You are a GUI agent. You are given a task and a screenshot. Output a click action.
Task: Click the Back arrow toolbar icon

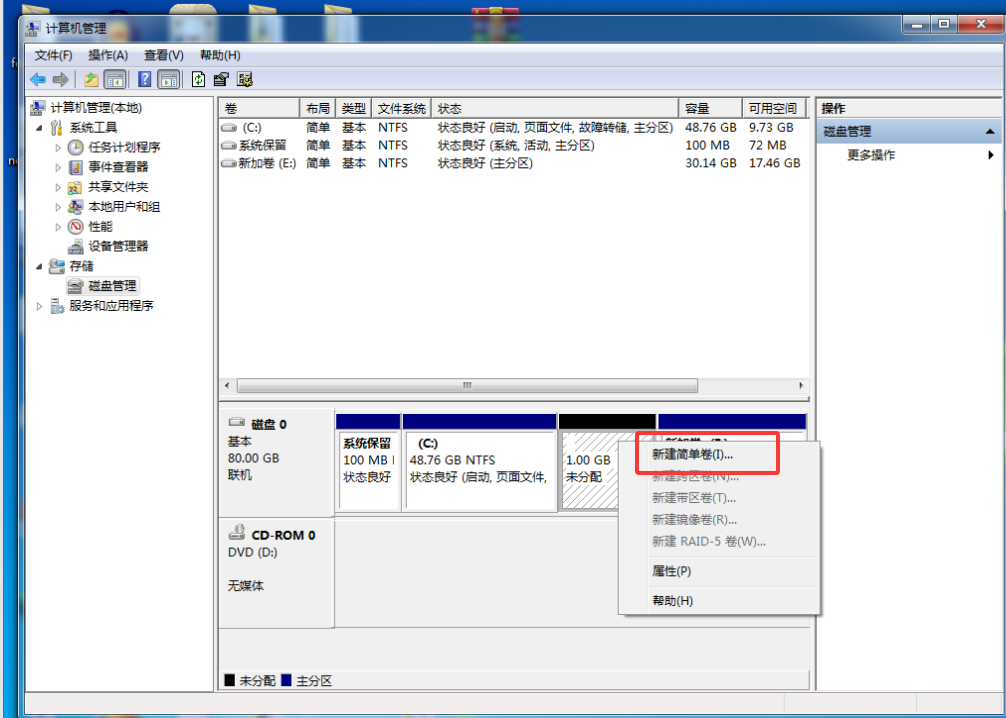tap(38, 80)
